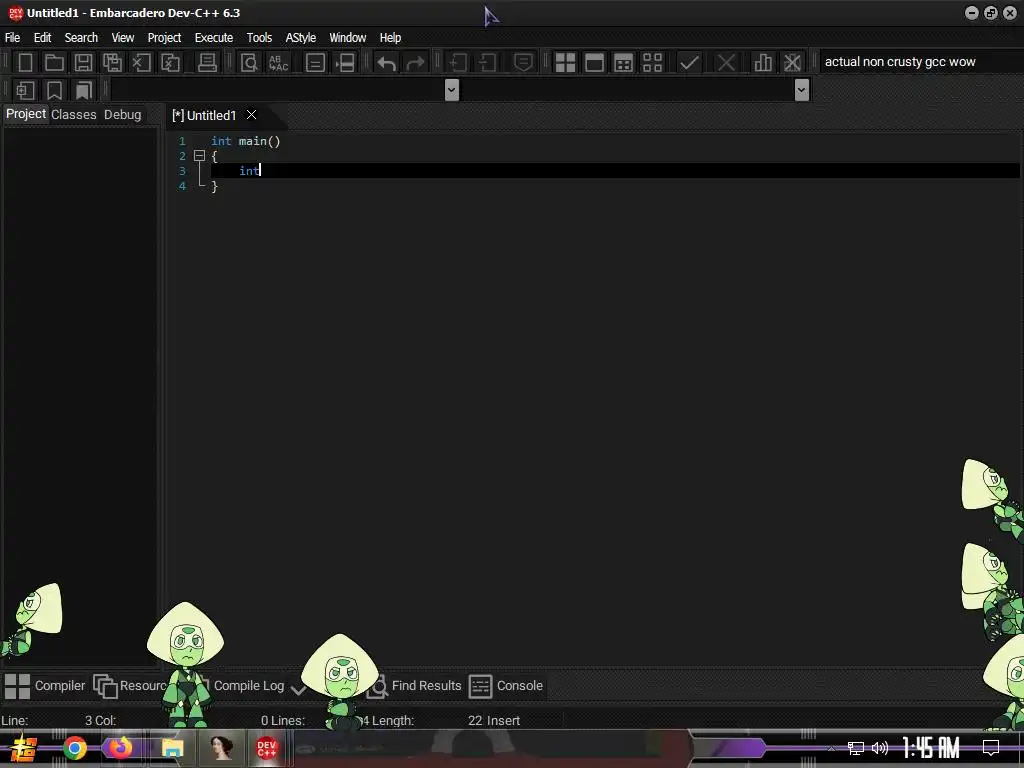The image size is (1024, 768).
Task: Click line number 4 in the gutter
Action: coord(182,186)
